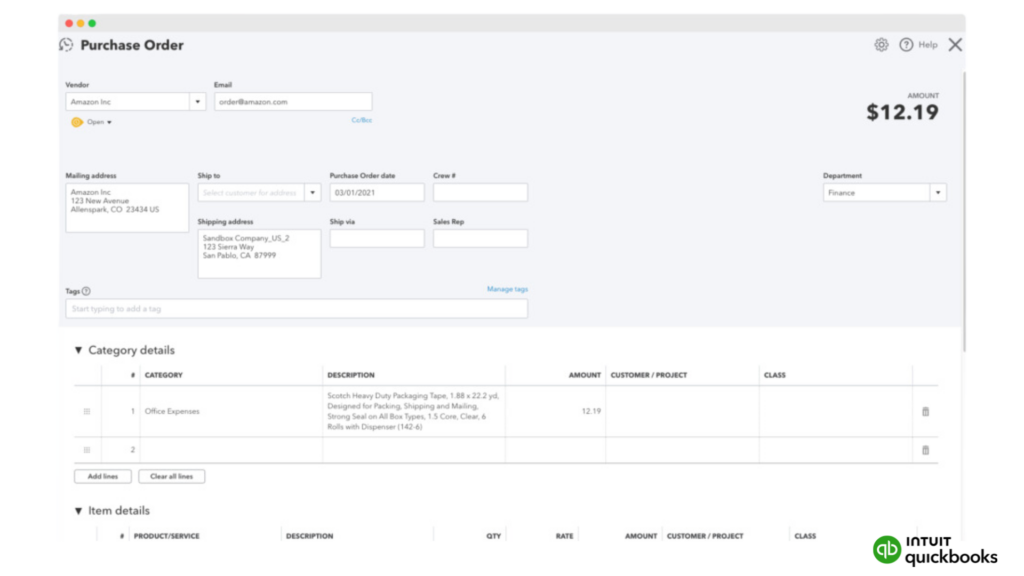1024x576 pixels.
Task: Delete category line 1 with trash icon
Action: click(x=925, y=411)
